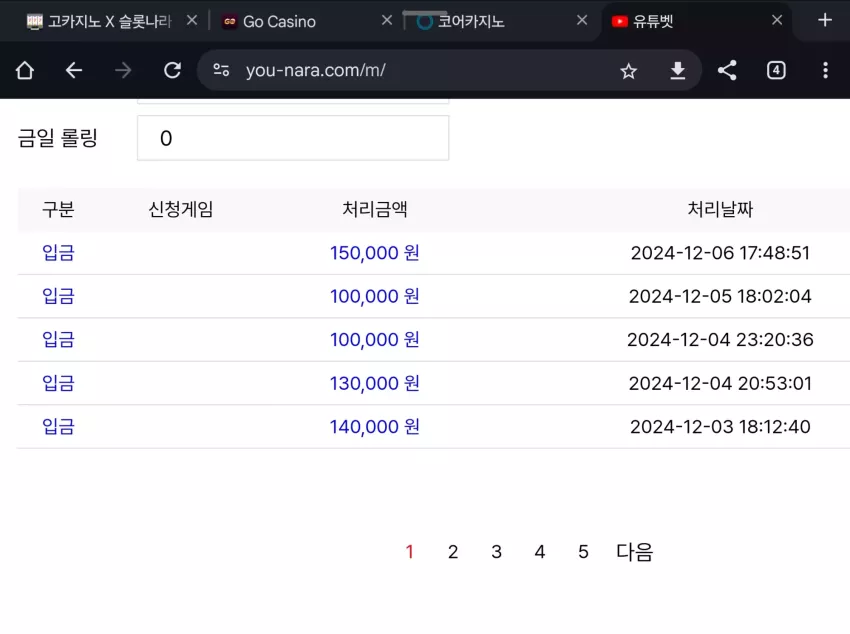This screenshot has width=850, height=634.
Task: Reload the you-nara.com page
Action: point(172,70)
